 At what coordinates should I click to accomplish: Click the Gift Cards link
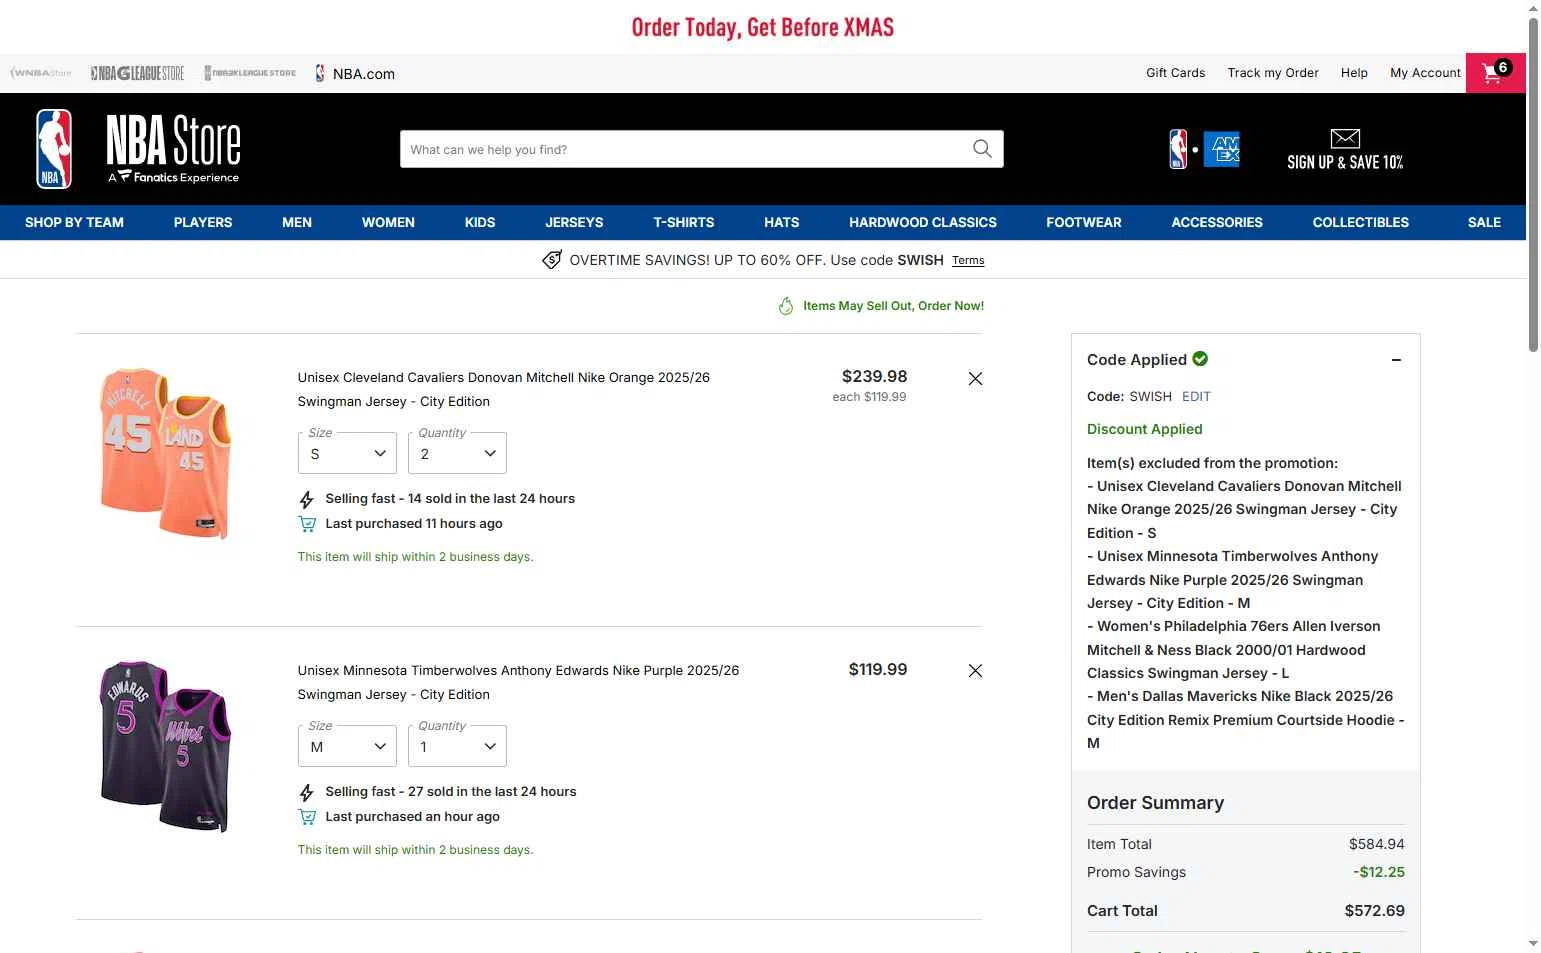click(1175, 73)
